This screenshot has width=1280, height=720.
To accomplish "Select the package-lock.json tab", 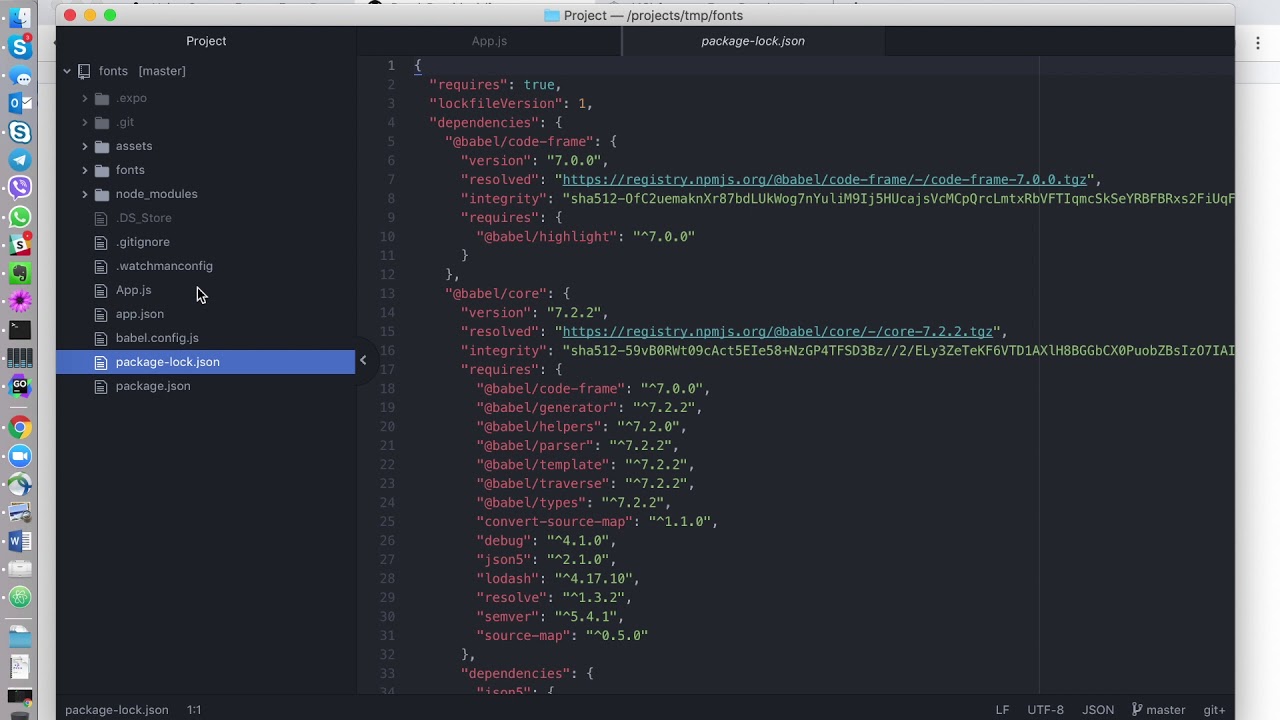I will click(753, 41).
